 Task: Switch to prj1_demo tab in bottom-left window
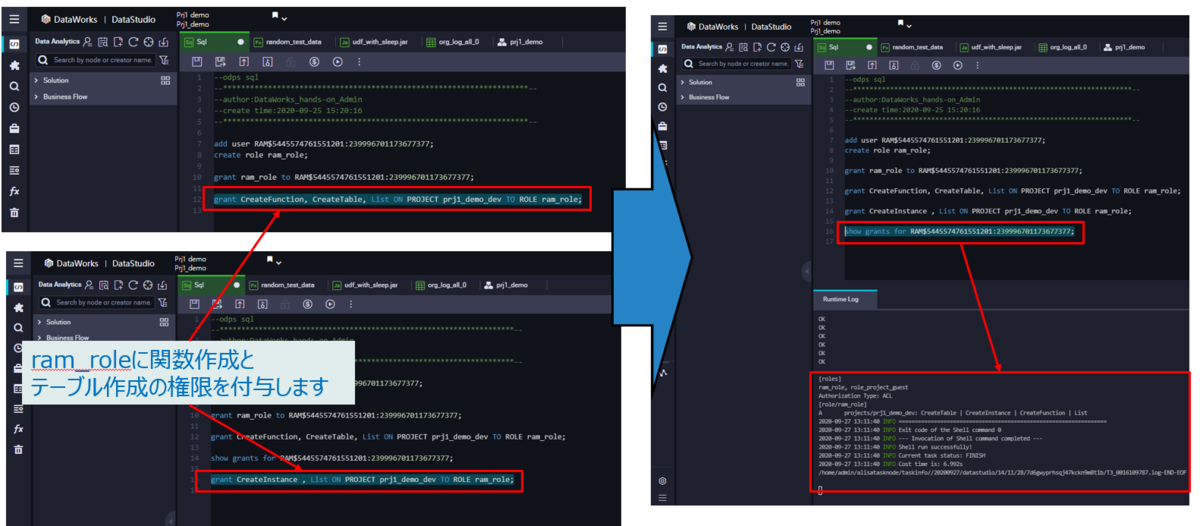505,285
